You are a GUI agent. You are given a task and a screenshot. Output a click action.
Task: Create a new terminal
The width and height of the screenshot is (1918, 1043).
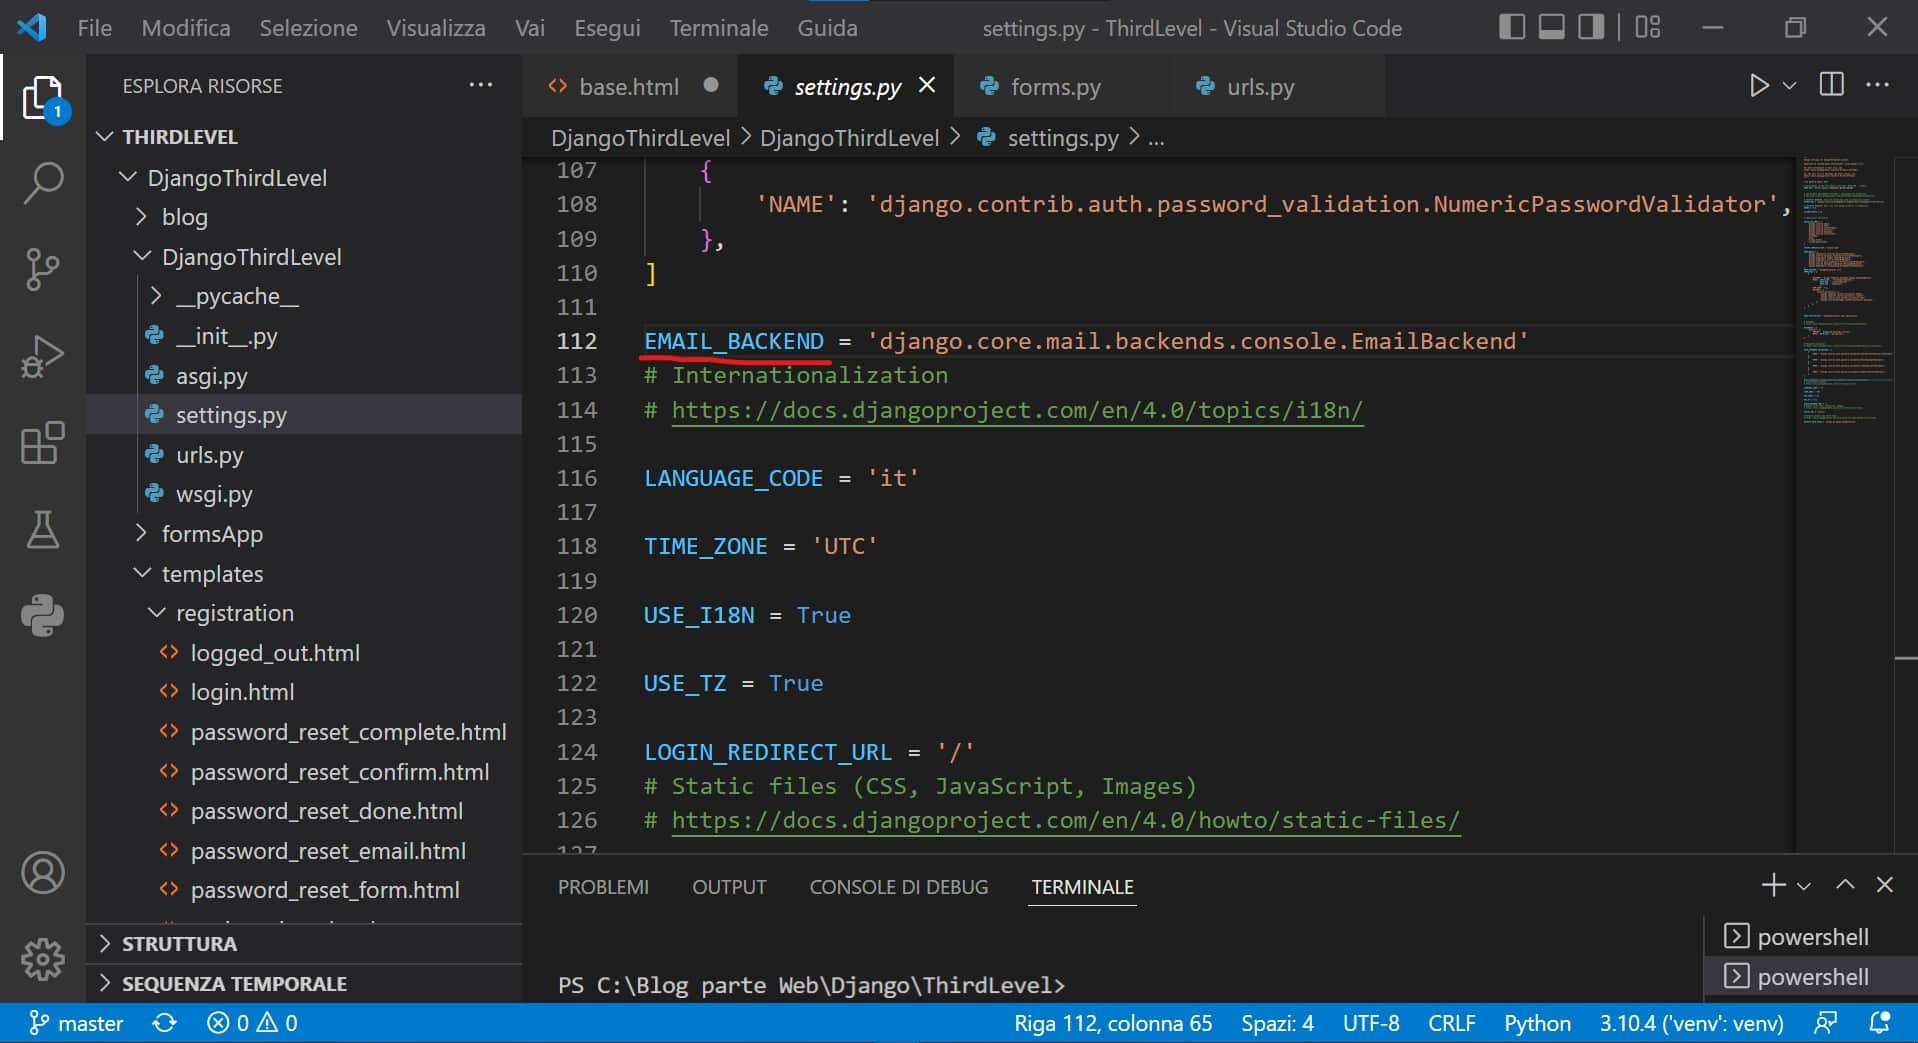[1773, 885]
